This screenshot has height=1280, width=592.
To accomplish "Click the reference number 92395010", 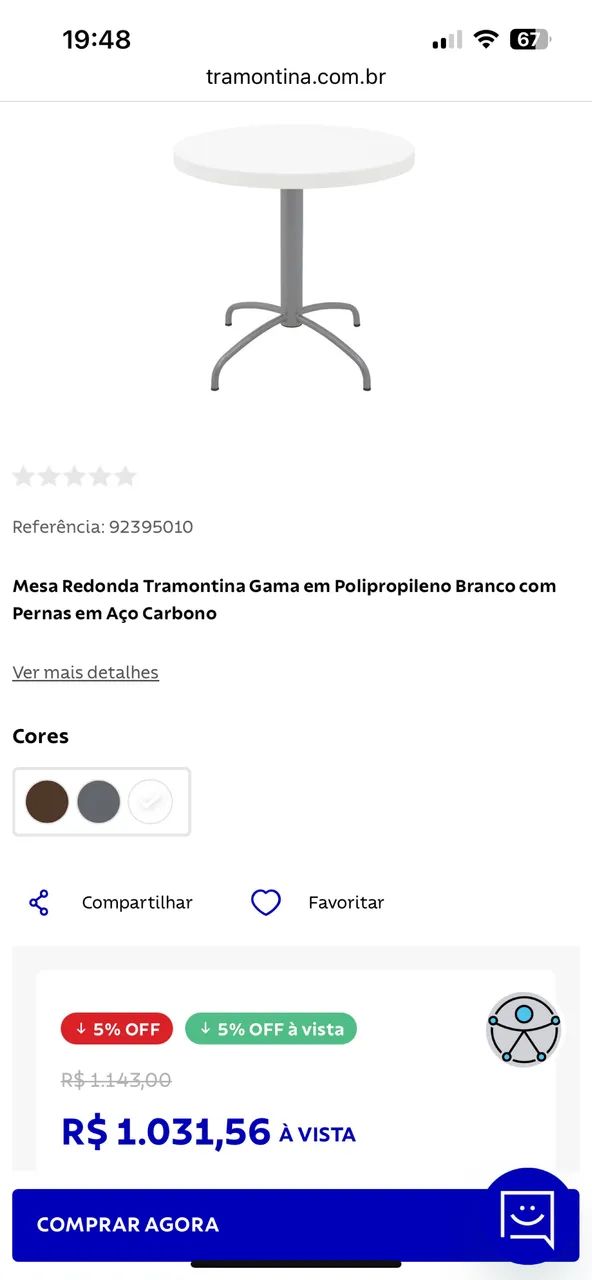I will [151, 527].
